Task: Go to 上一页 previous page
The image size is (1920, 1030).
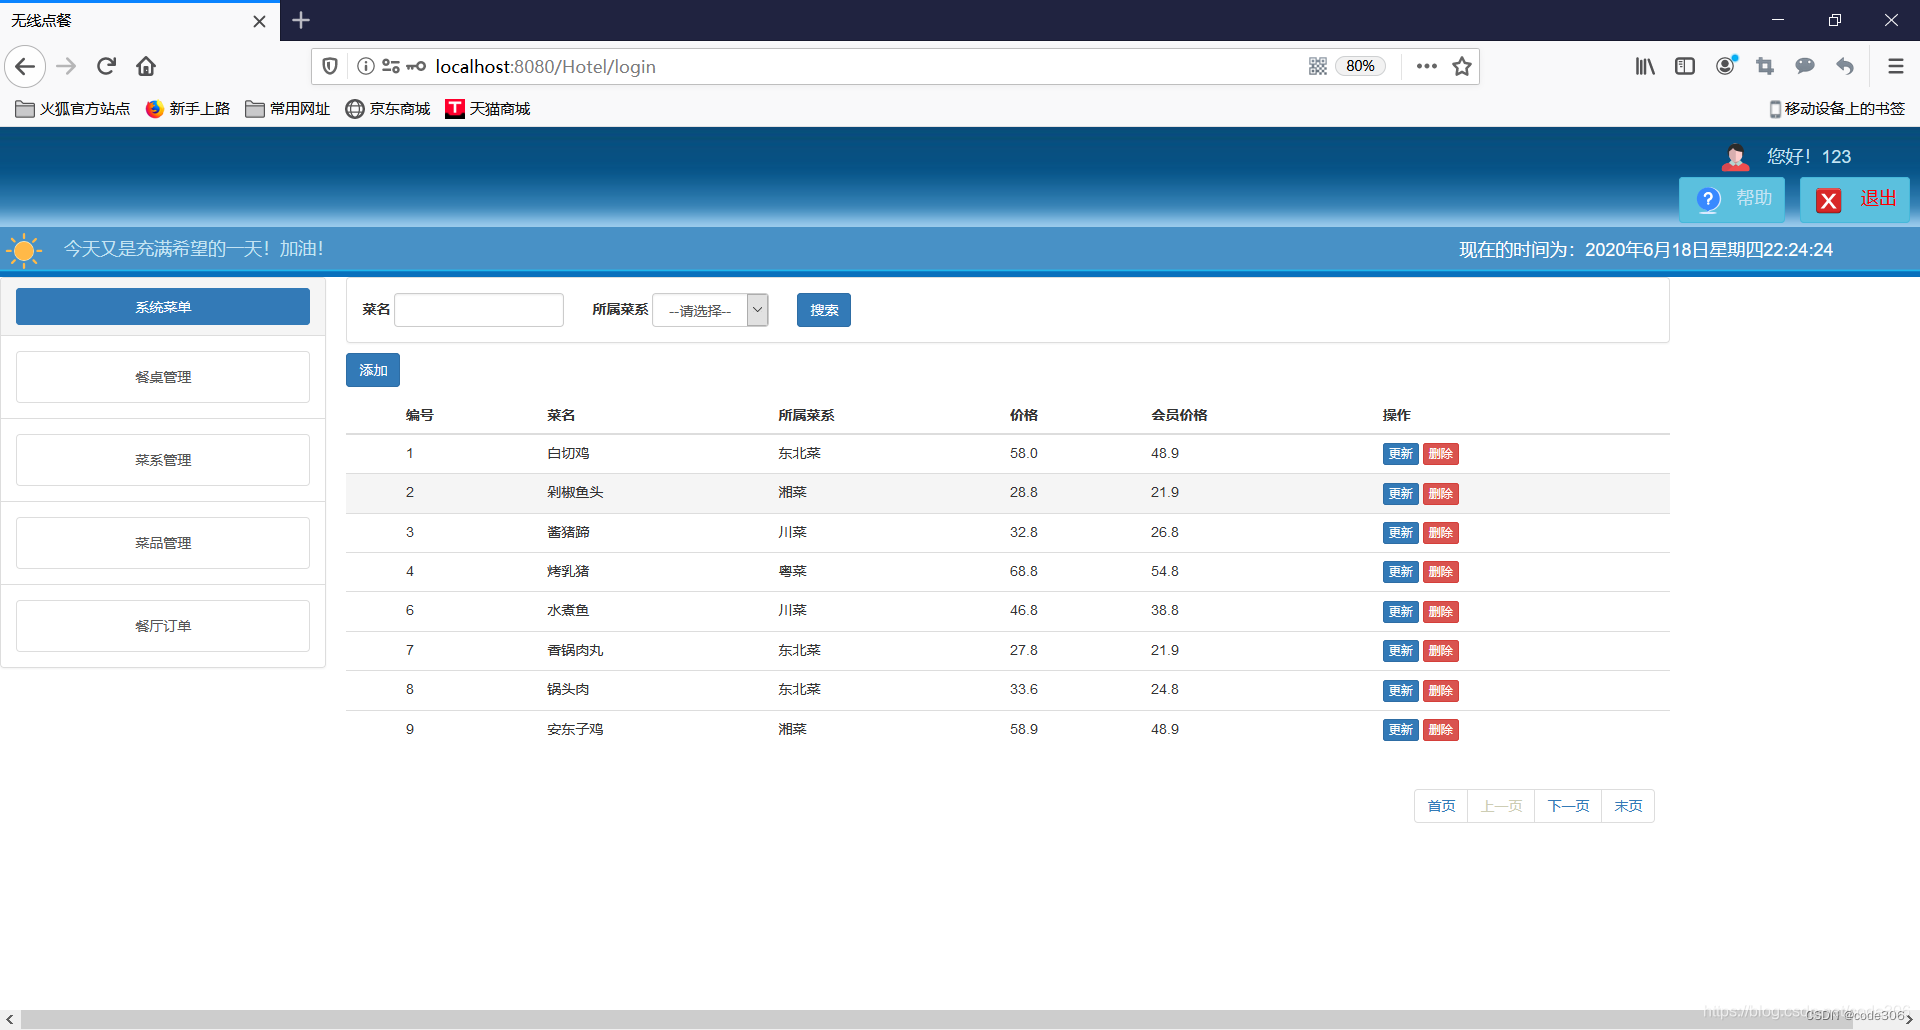Action: [x=1501, y=806]
